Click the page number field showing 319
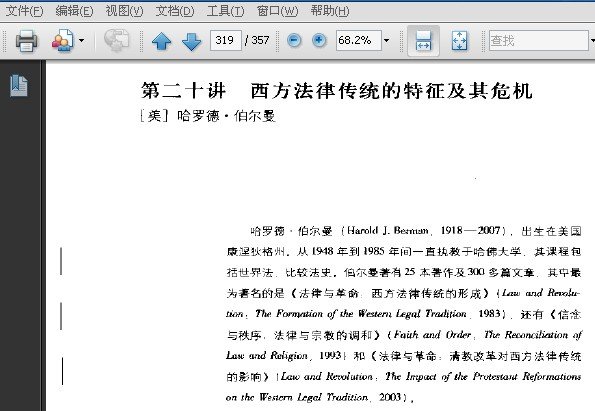 [226, 40]
